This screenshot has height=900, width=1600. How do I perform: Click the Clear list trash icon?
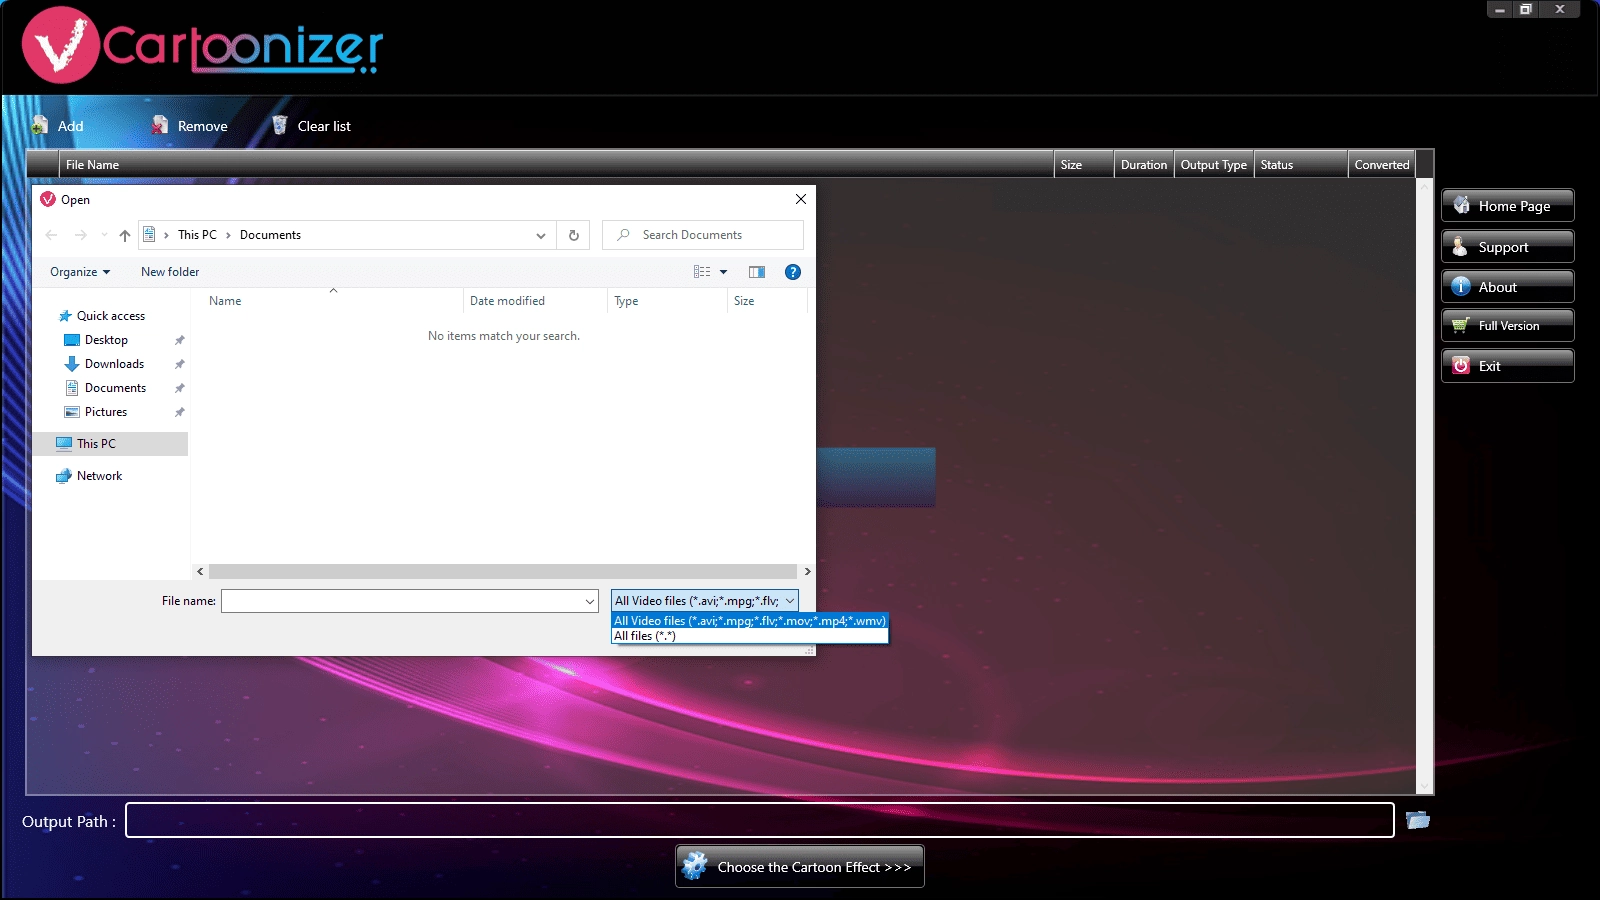pos(280,125)
